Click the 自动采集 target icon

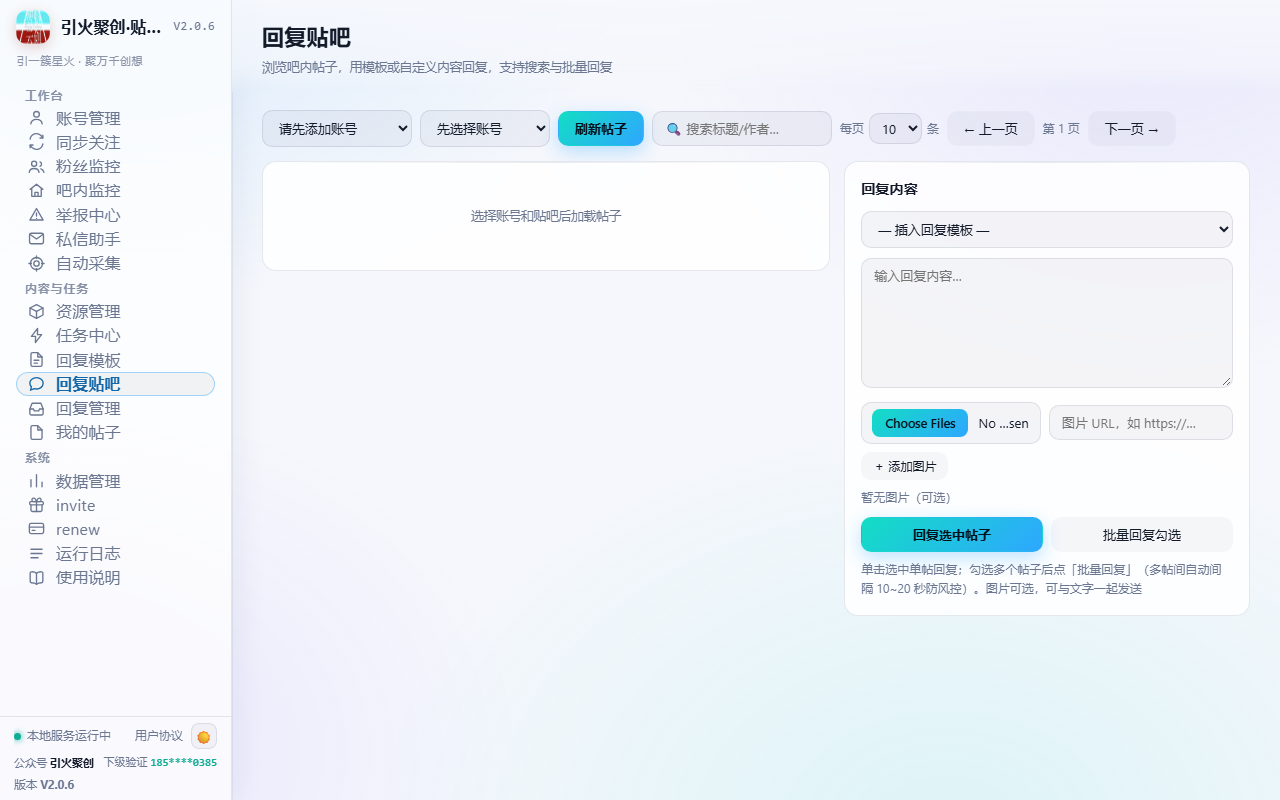tap(37, 263)
